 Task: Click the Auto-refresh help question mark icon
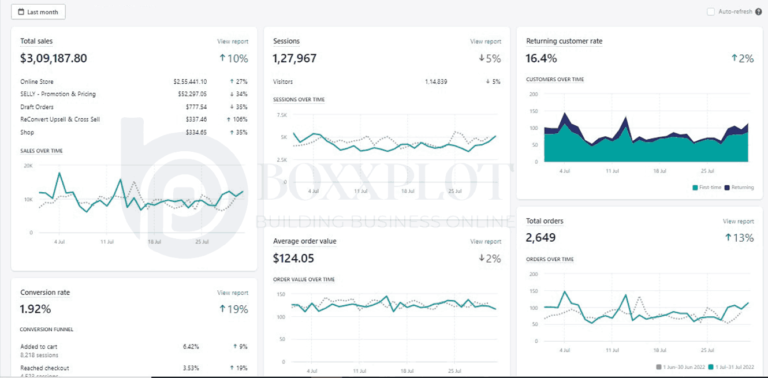(x=758, y=12)
